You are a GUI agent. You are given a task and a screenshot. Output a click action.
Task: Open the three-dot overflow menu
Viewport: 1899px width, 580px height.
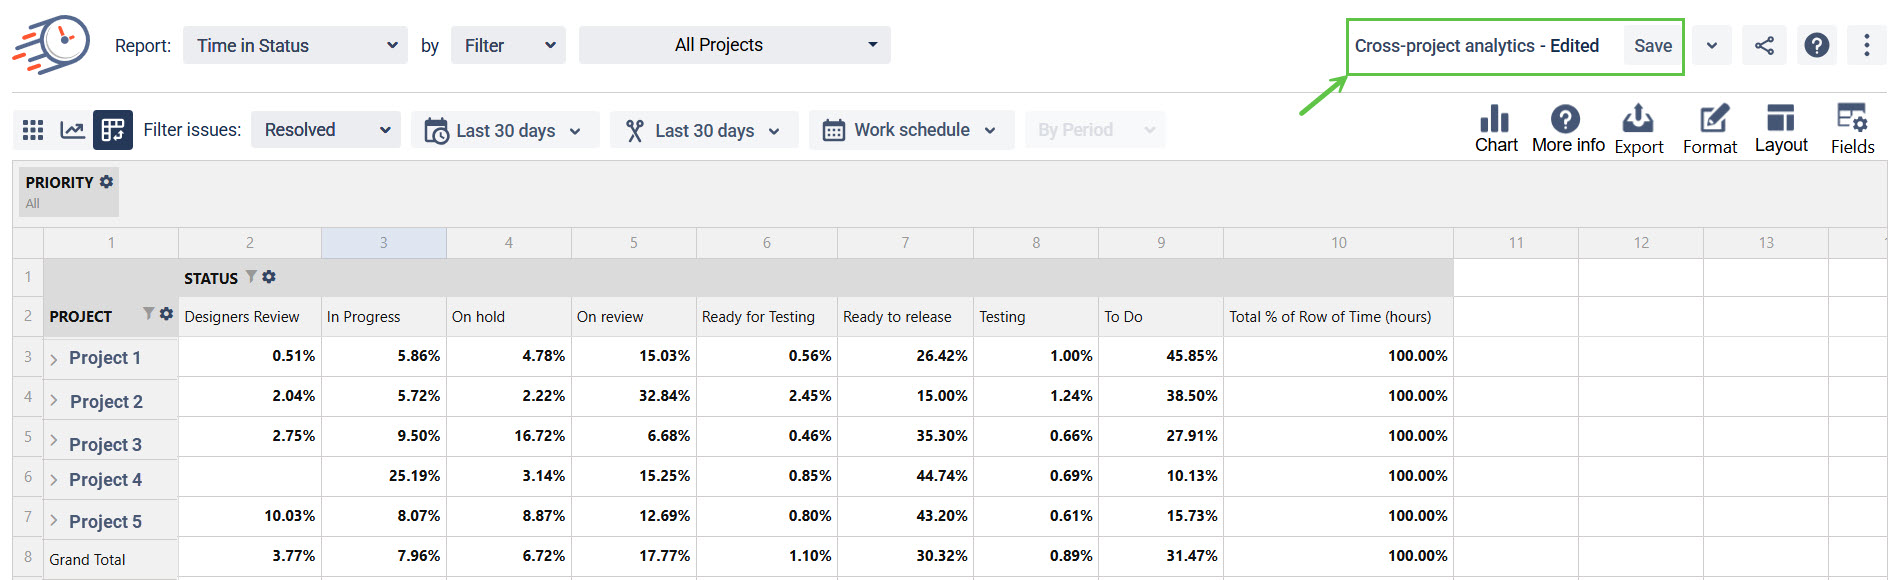point(1867,45)
